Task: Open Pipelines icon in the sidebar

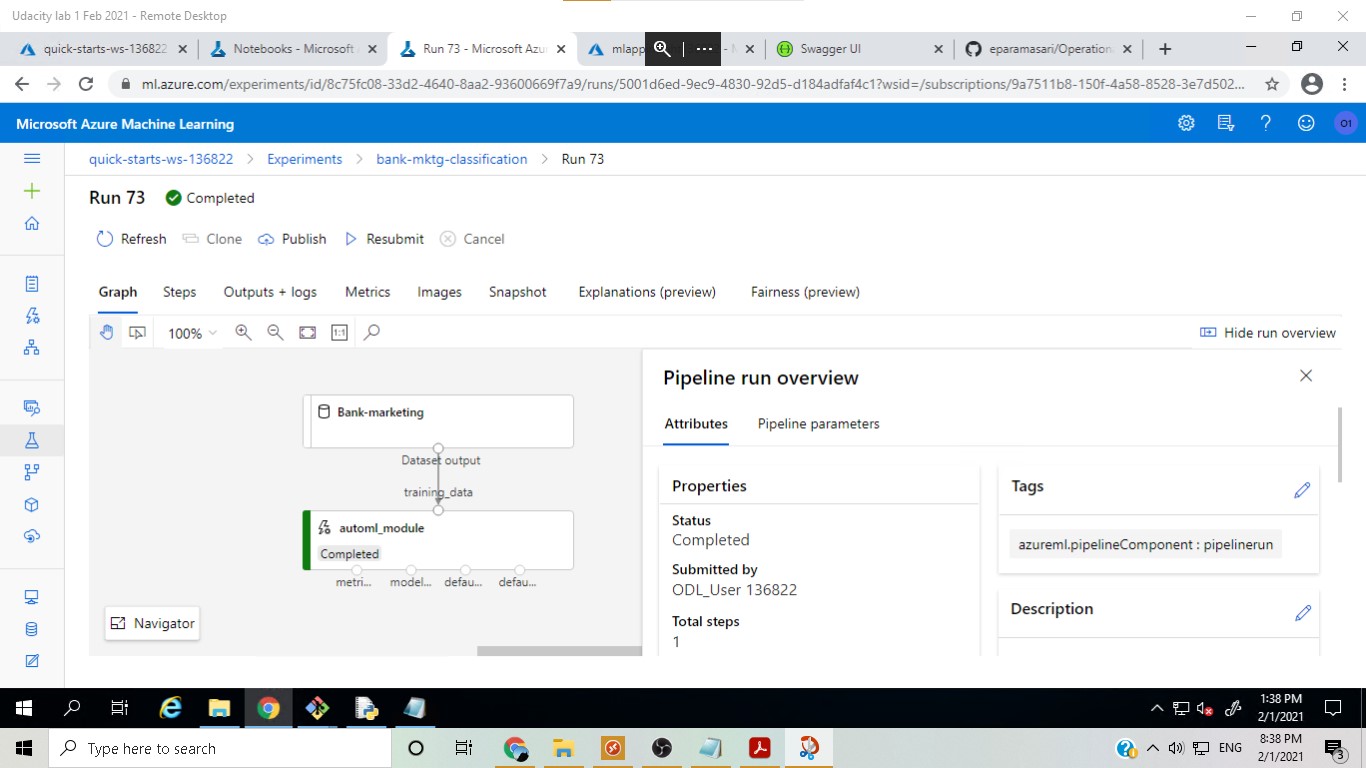Action: click(x=32, y=472)
